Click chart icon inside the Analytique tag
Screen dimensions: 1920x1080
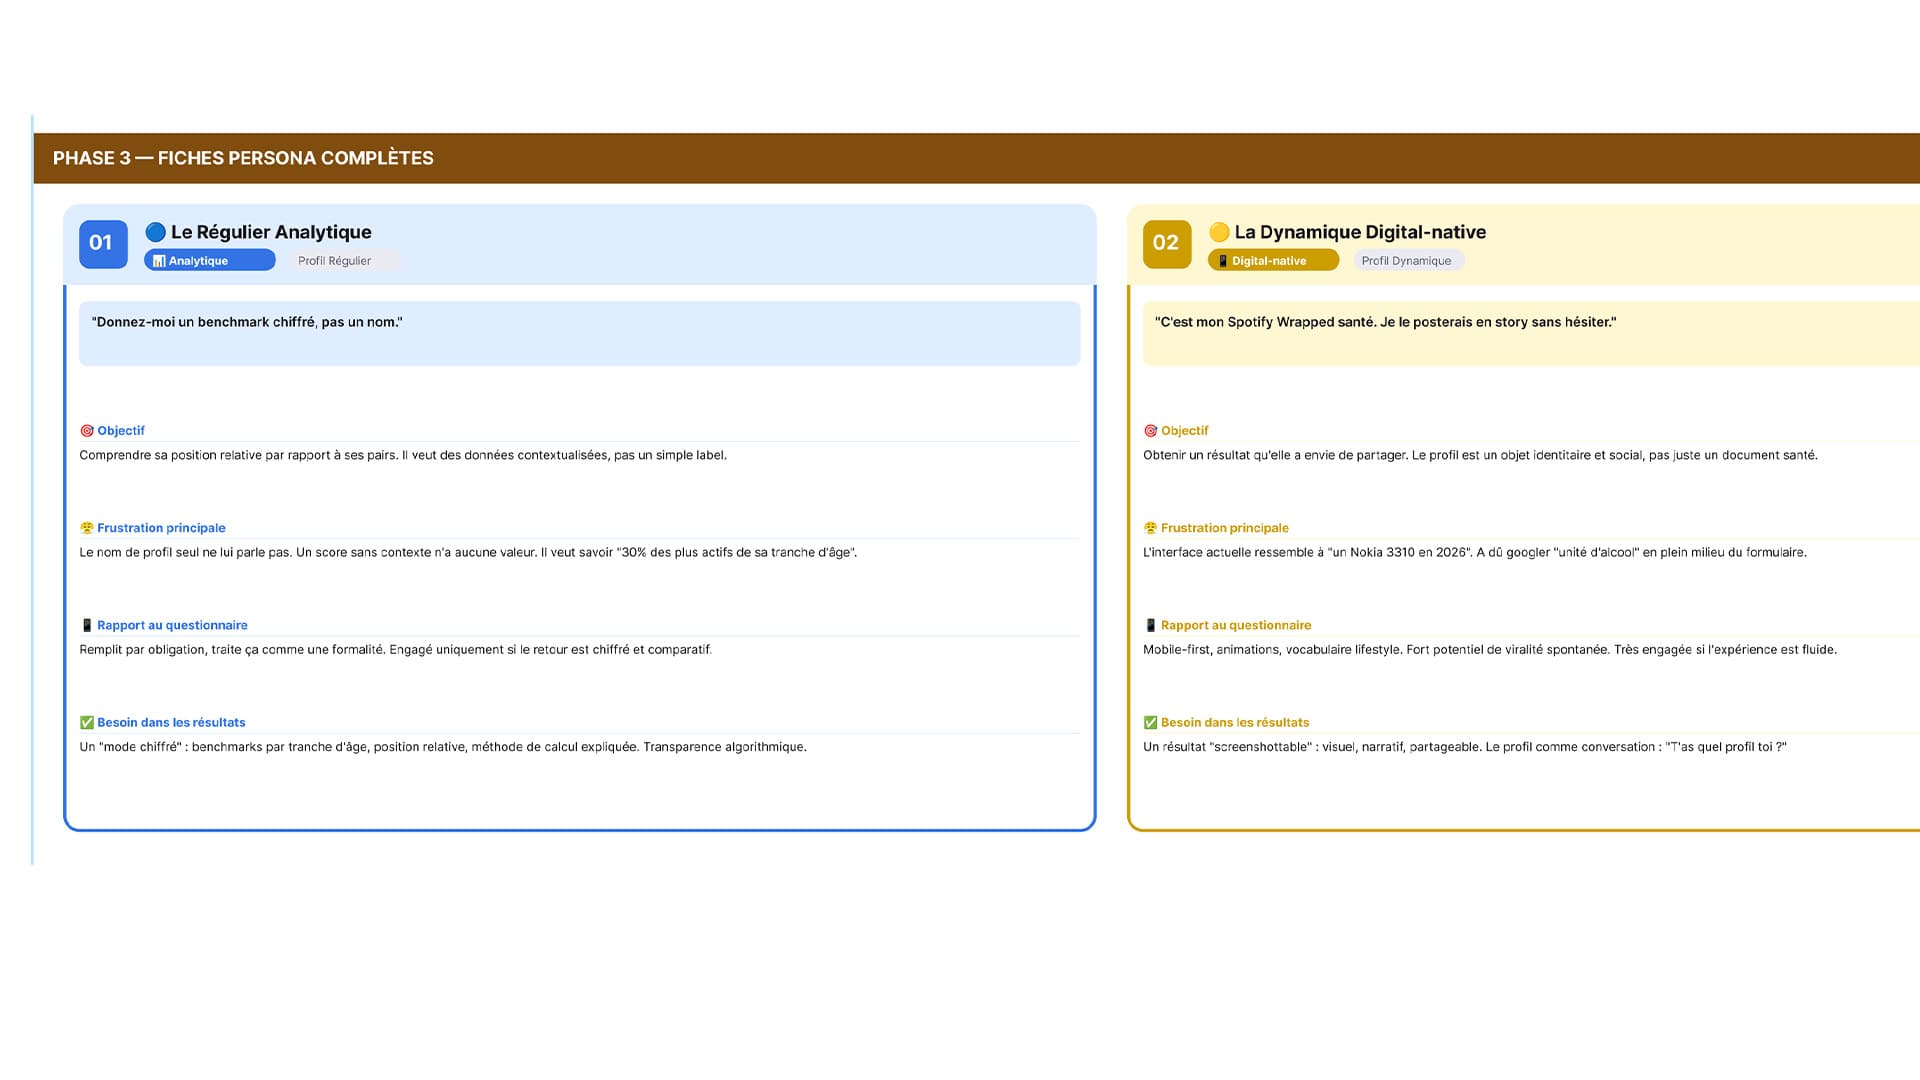(159, 261)
